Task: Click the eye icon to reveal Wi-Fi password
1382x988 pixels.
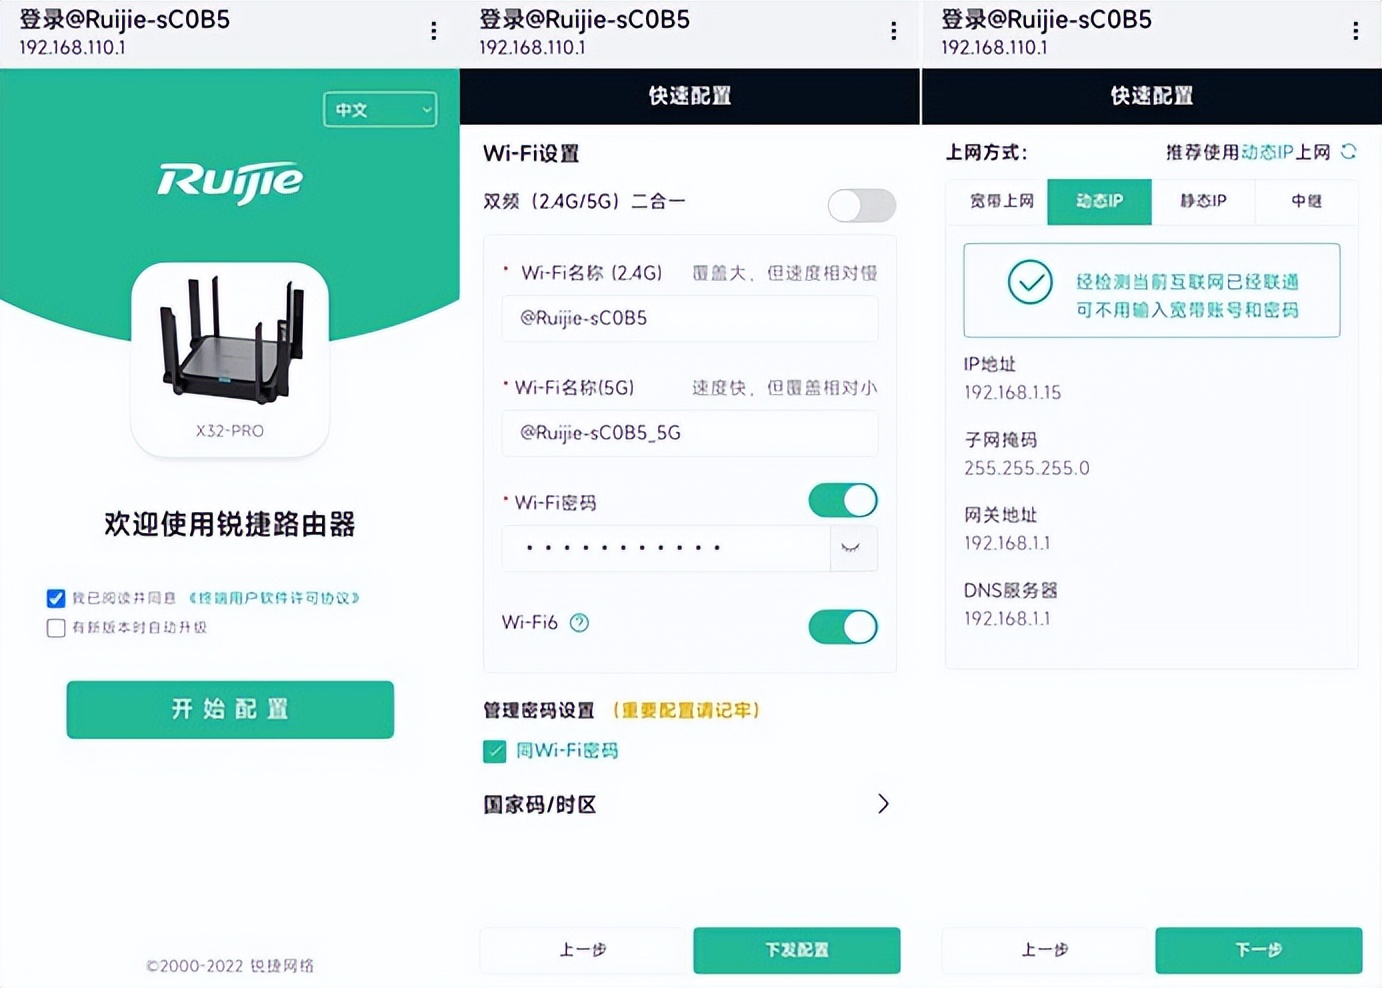Action: [852, 548]
